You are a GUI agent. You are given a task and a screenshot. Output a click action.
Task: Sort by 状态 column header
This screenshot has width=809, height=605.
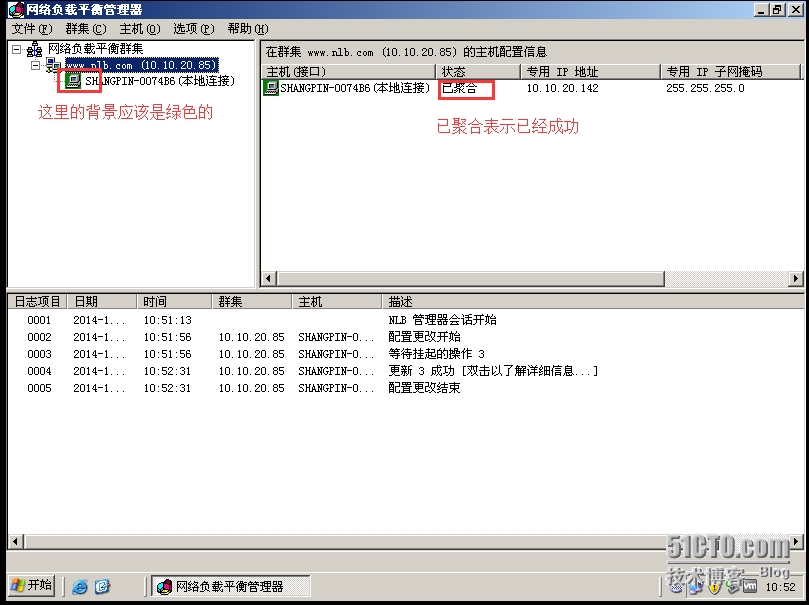[x=478, y=72]
